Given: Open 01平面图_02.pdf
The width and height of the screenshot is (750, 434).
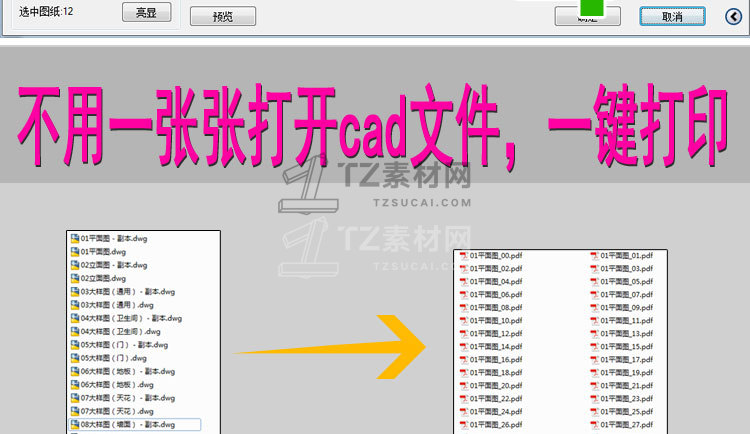Looking at the screenshot, I should [491, 269].
